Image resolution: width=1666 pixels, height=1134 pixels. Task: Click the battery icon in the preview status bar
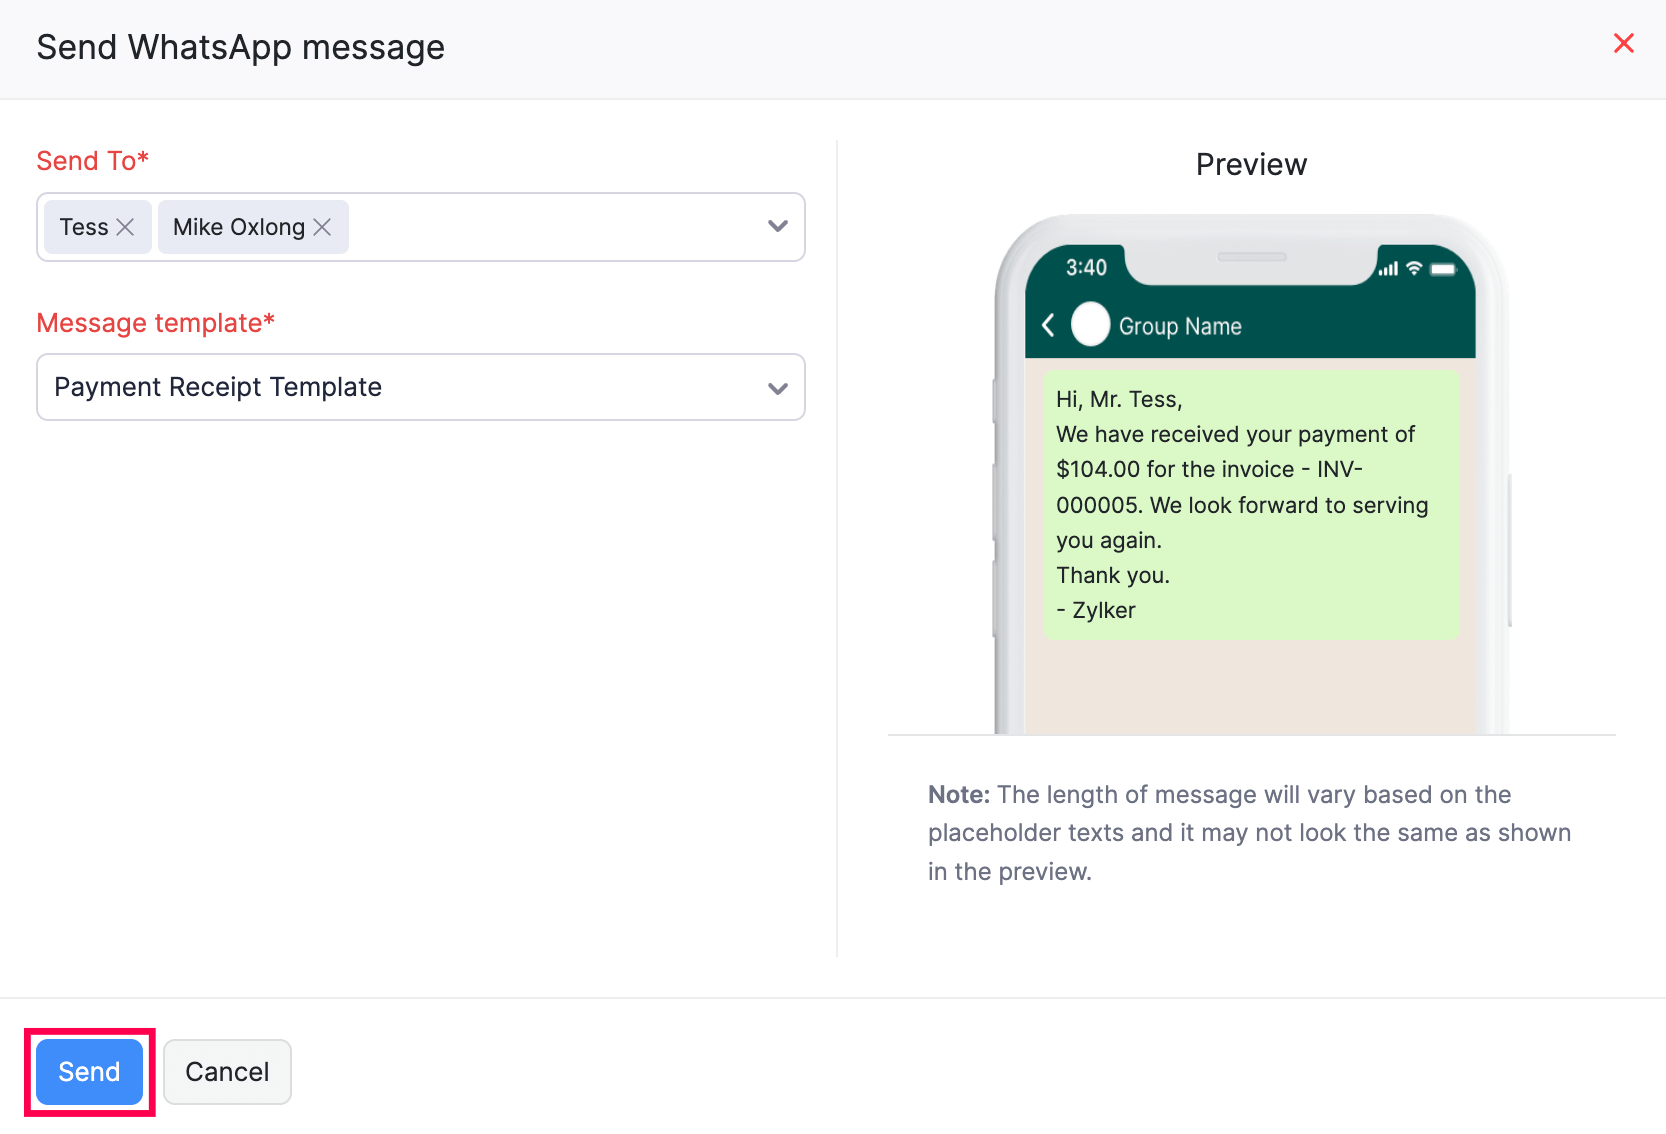[1442, 268]
